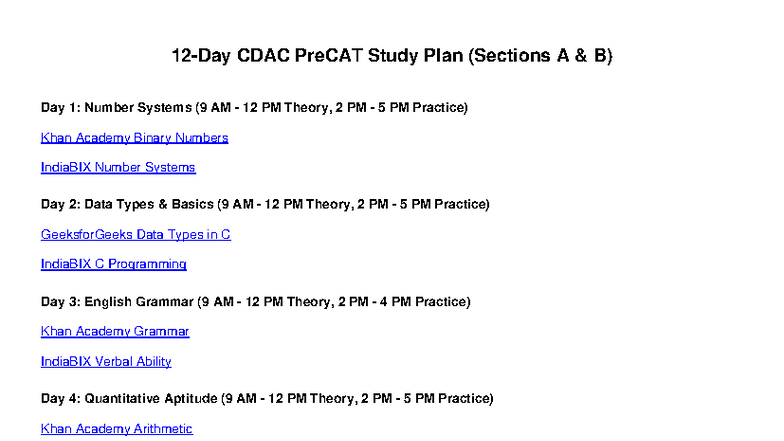Open the IndiaBIX C Programming link

[x=113, y=264]
